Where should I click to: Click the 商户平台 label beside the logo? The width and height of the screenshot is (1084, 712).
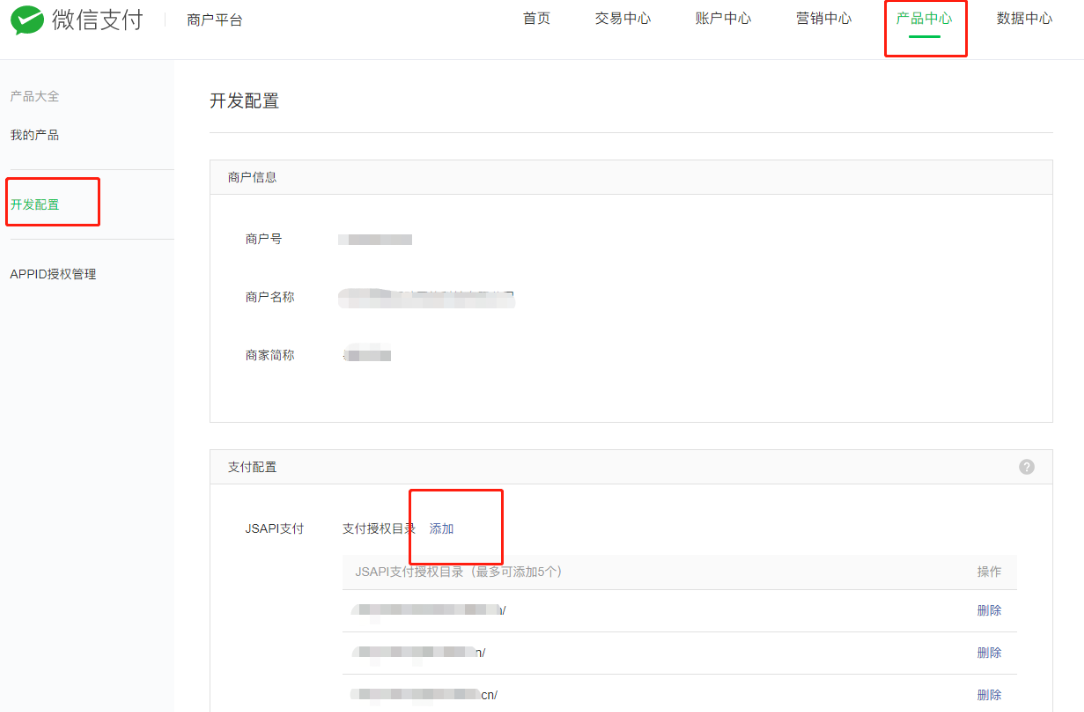coord(214,20)
